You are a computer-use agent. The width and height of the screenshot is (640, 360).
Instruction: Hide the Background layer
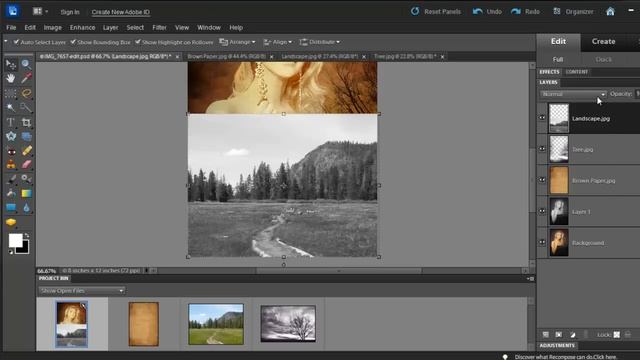coord(542,242)
